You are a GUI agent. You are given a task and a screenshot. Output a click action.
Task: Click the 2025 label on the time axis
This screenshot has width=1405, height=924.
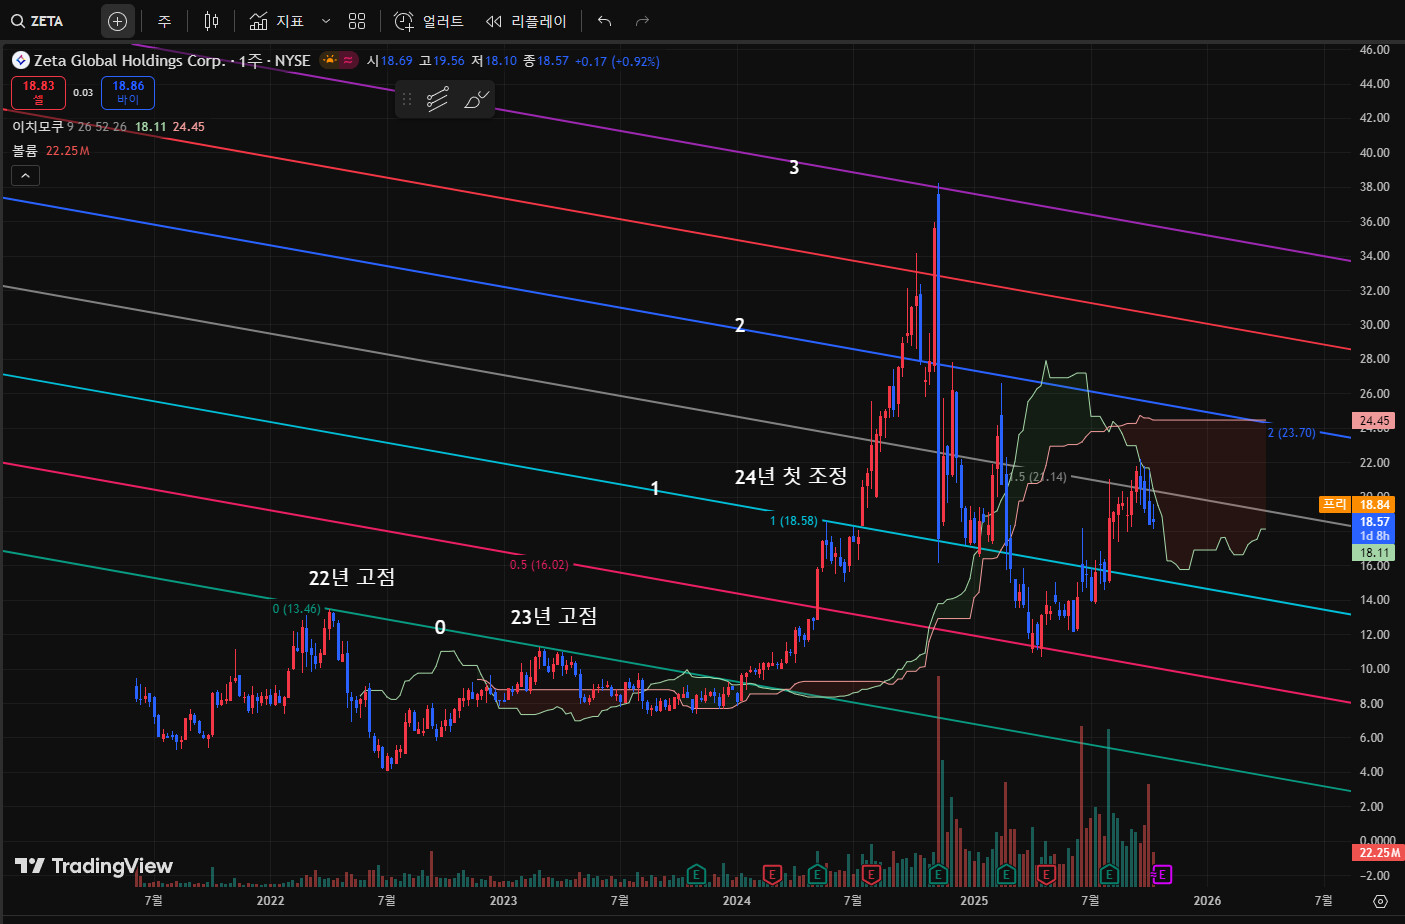(x=973, y=901)
